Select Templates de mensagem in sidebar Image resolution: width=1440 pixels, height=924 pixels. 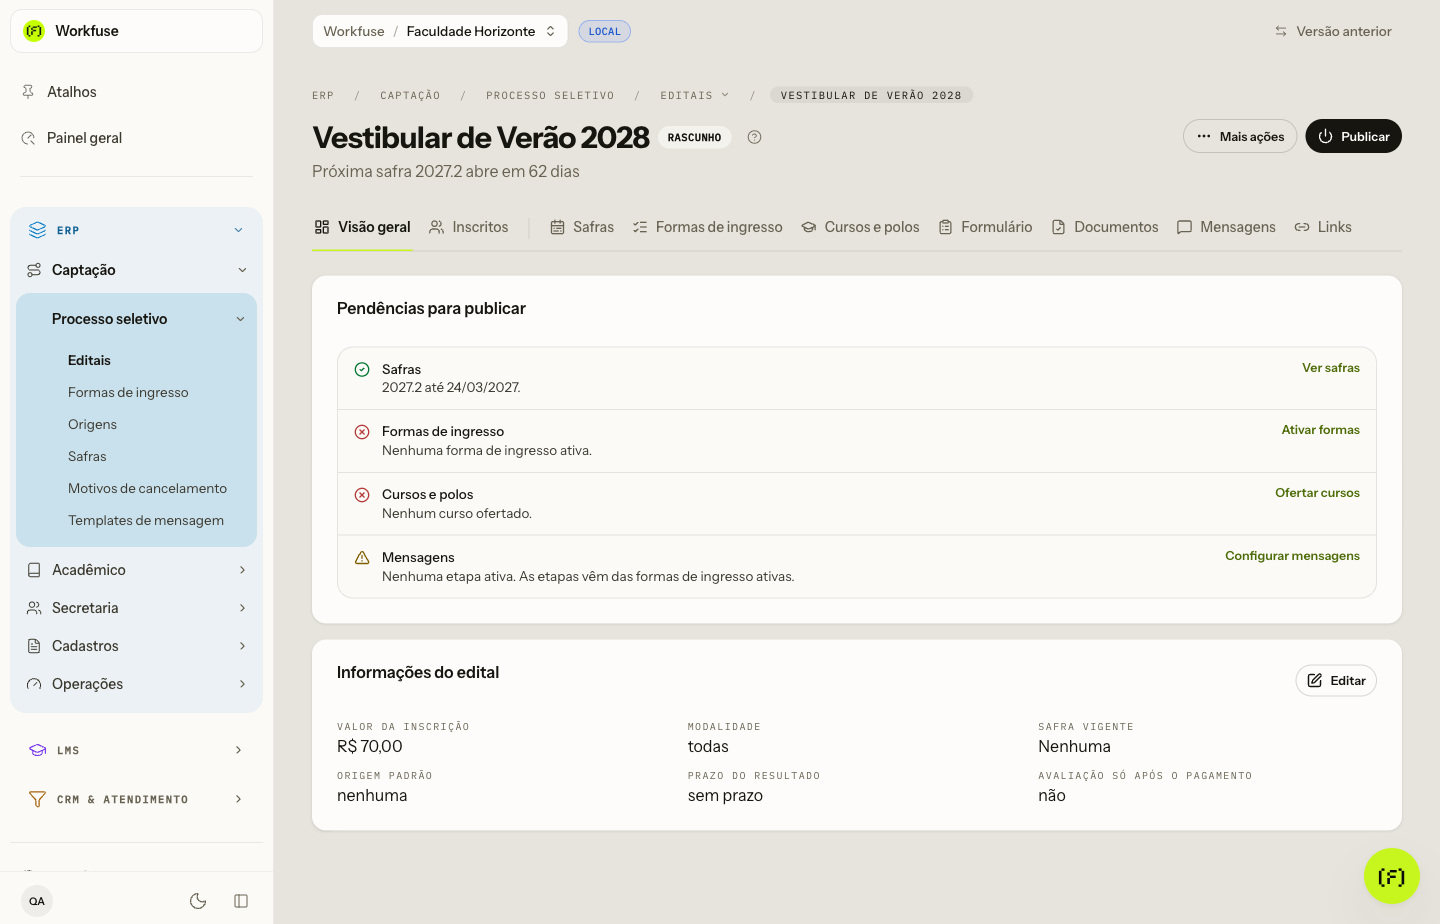click(146, 520)
